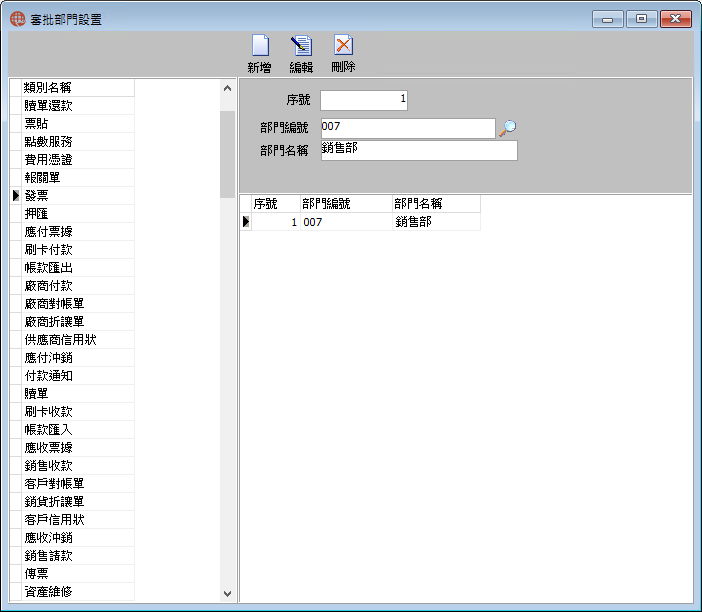702x612 pixels.
Task: Select 廠商對帳單 category row
Action: [78, 304]
